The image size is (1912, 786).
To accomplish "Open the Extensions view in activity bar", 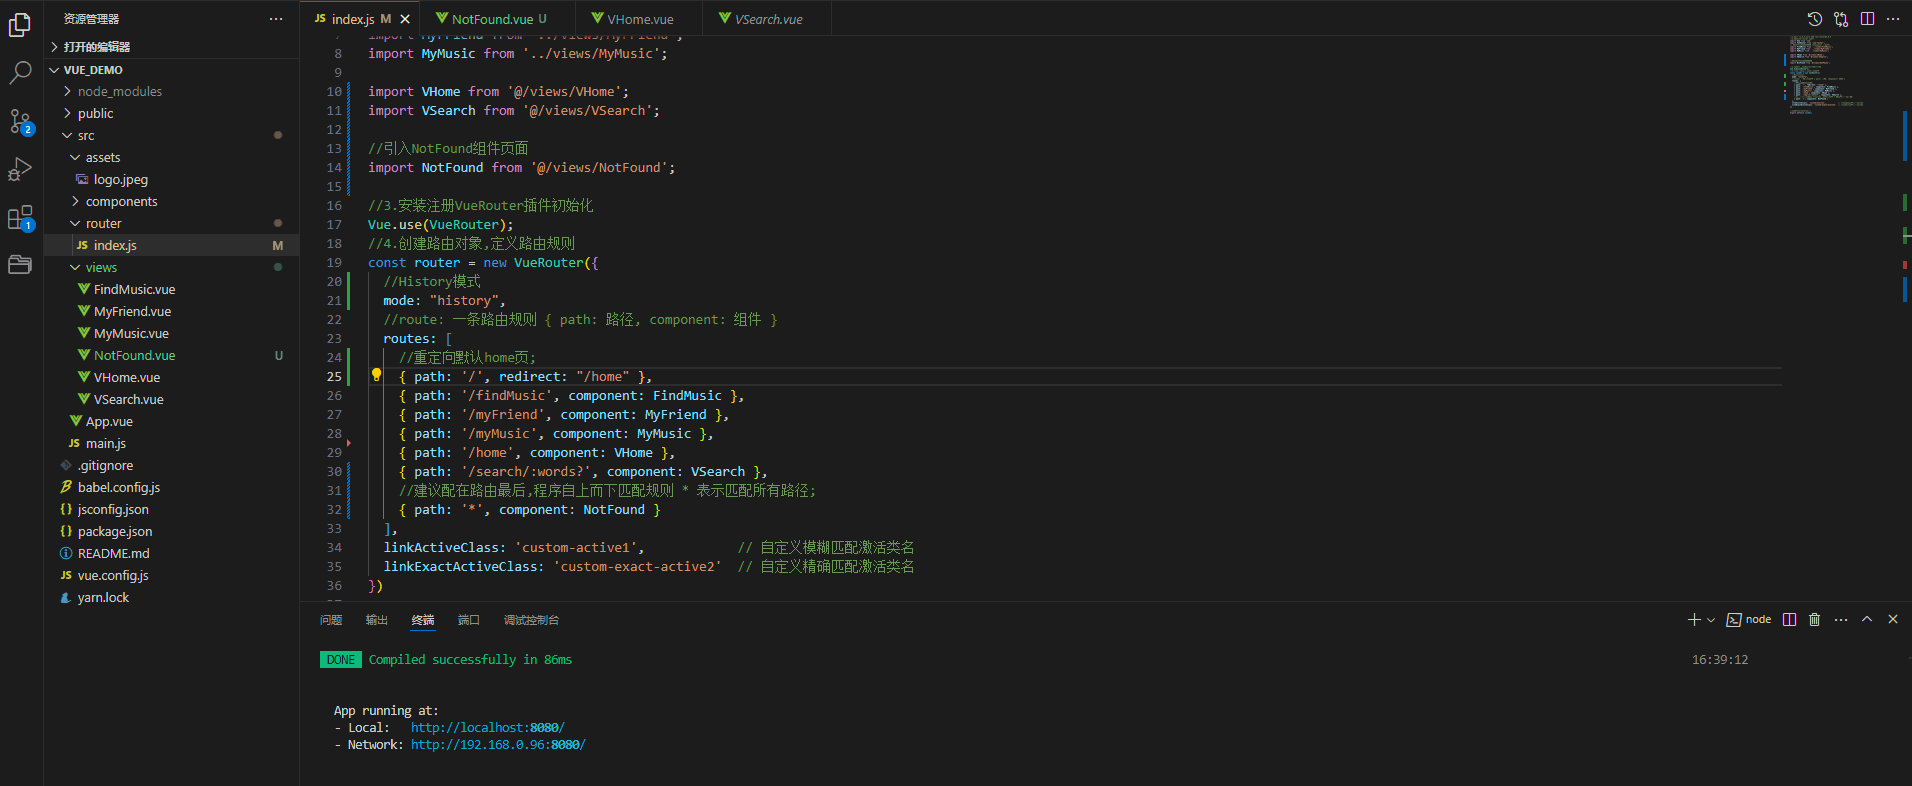I will coord(20,218).
